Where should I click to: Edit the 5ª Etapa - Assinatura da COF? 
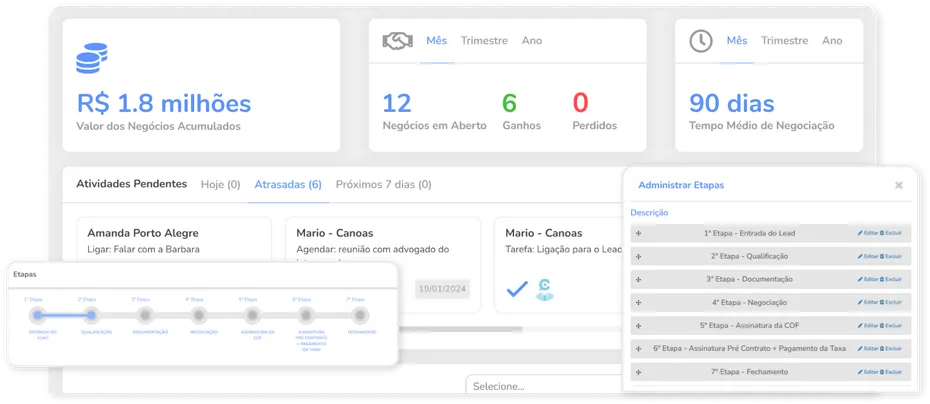coord(868,326)
